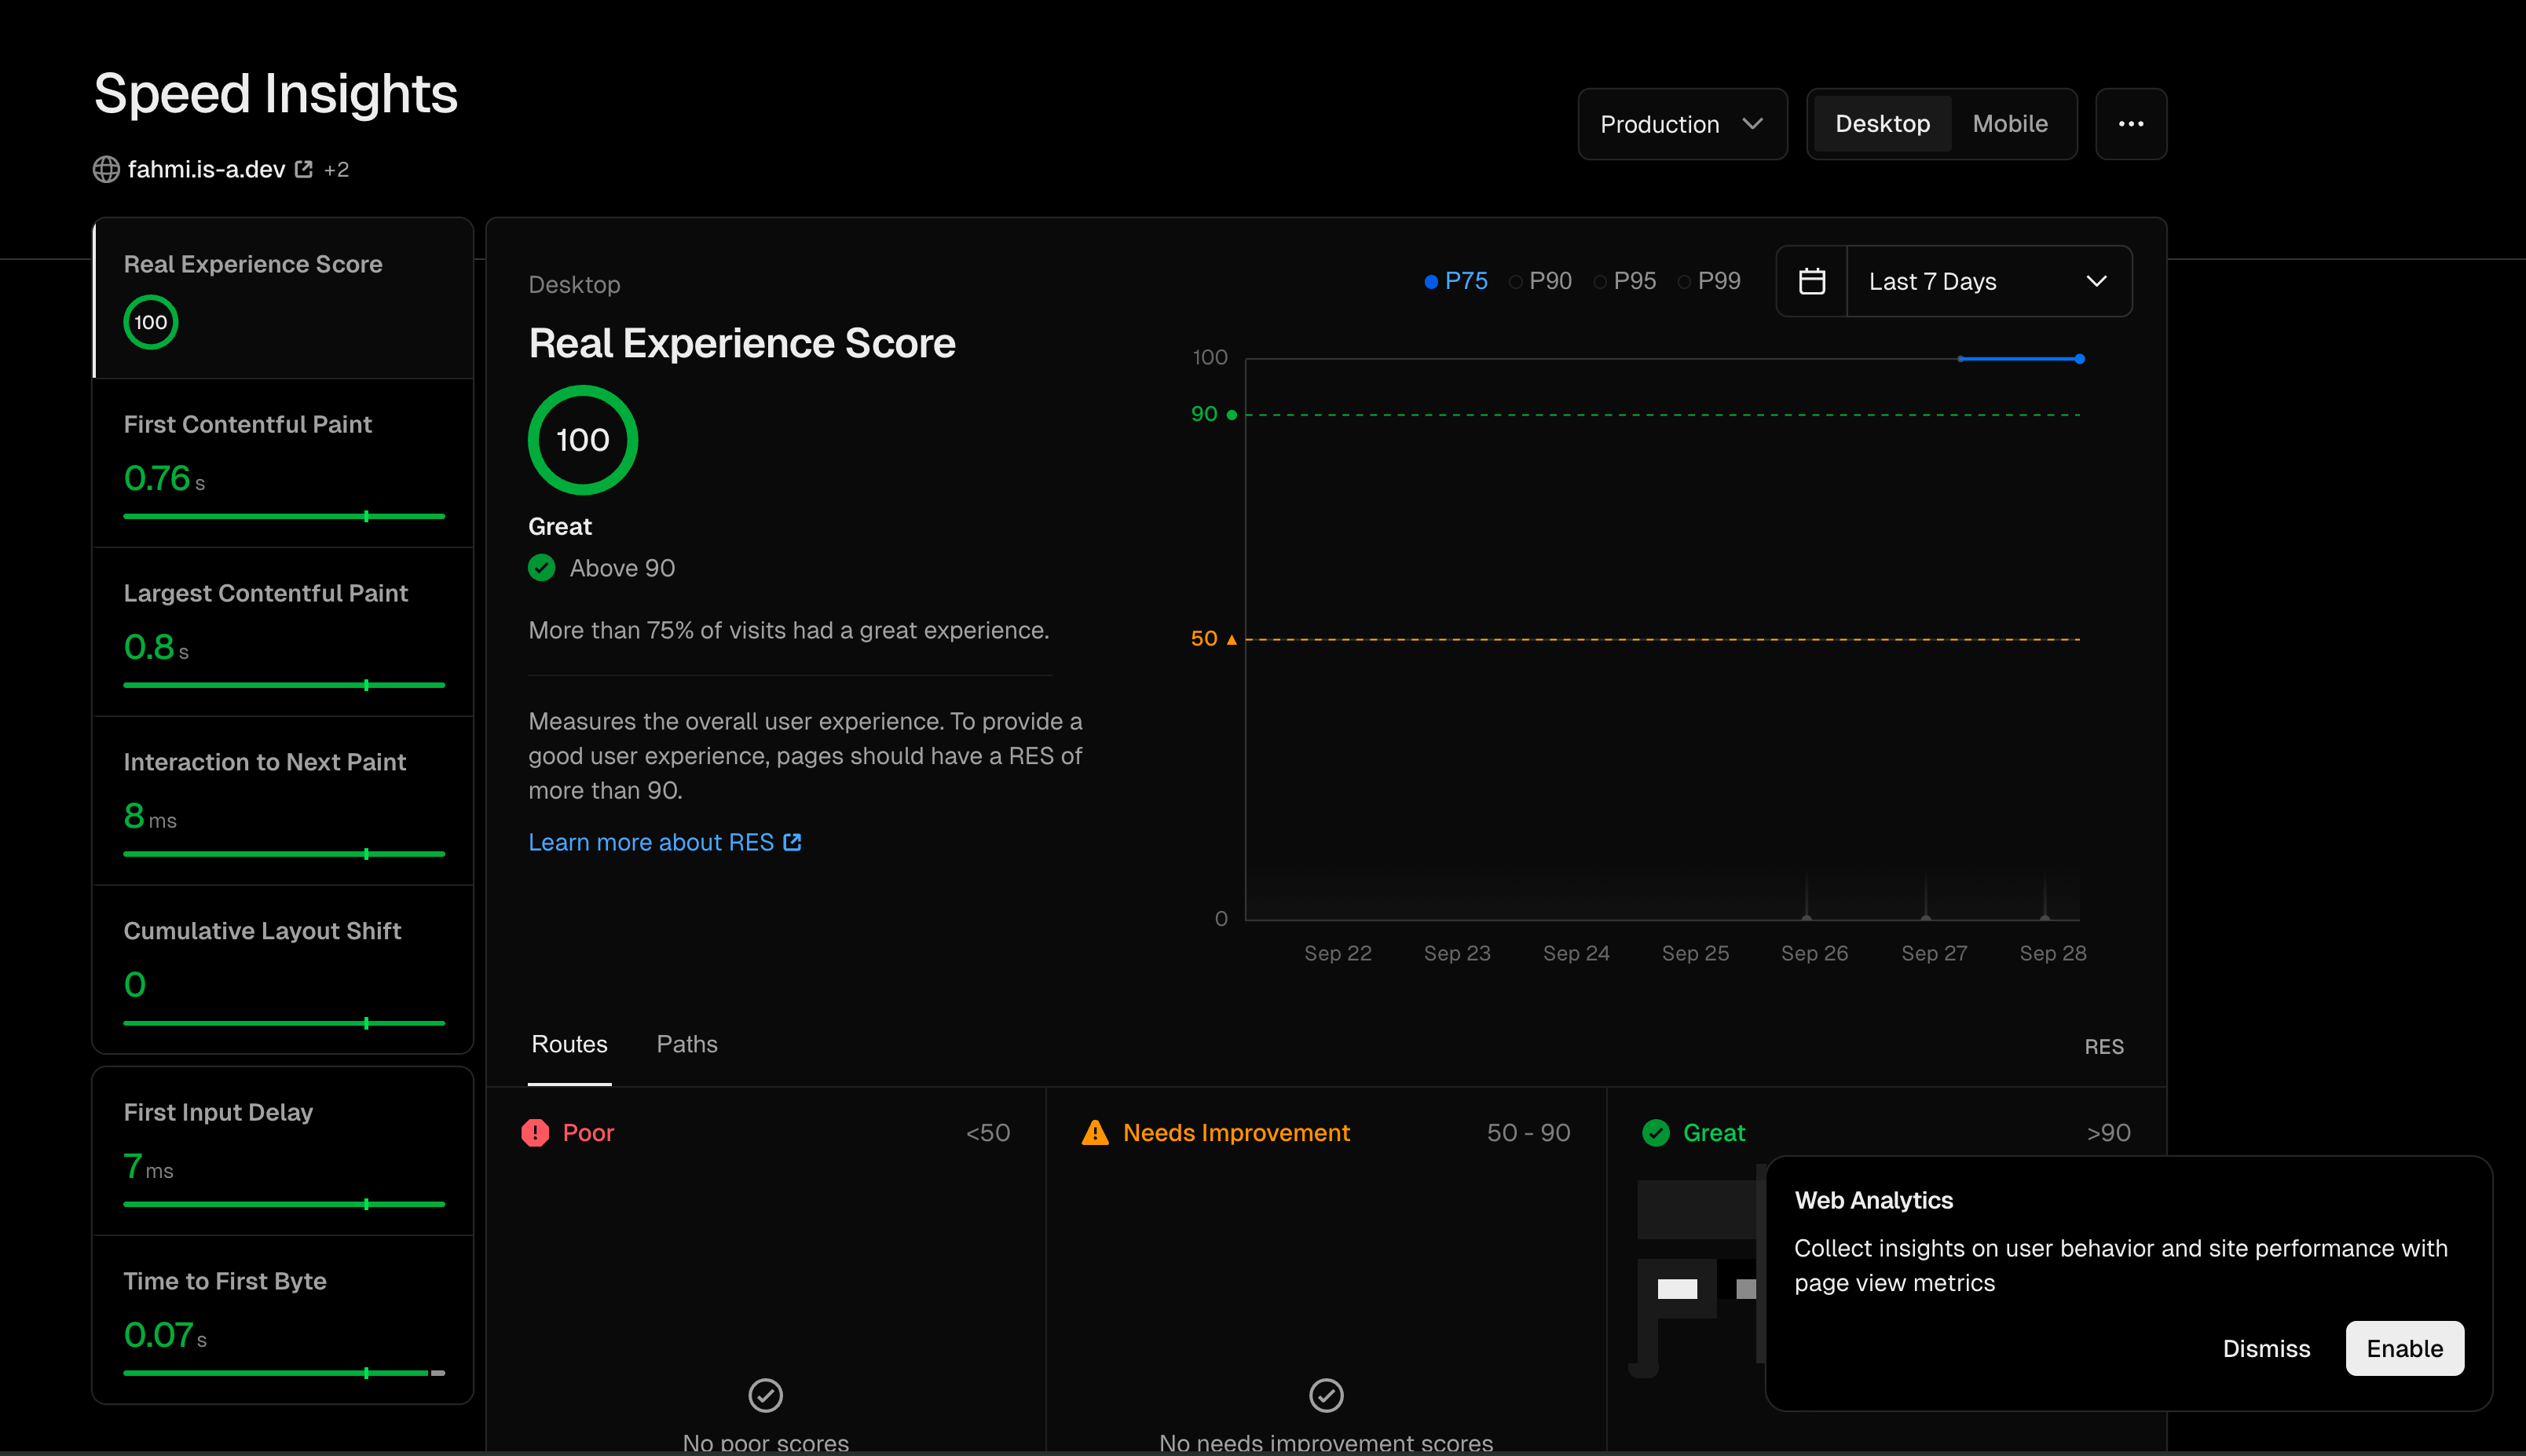
Task: Expand the Last 7 Days range dropdown
Action: [1988, 281]
